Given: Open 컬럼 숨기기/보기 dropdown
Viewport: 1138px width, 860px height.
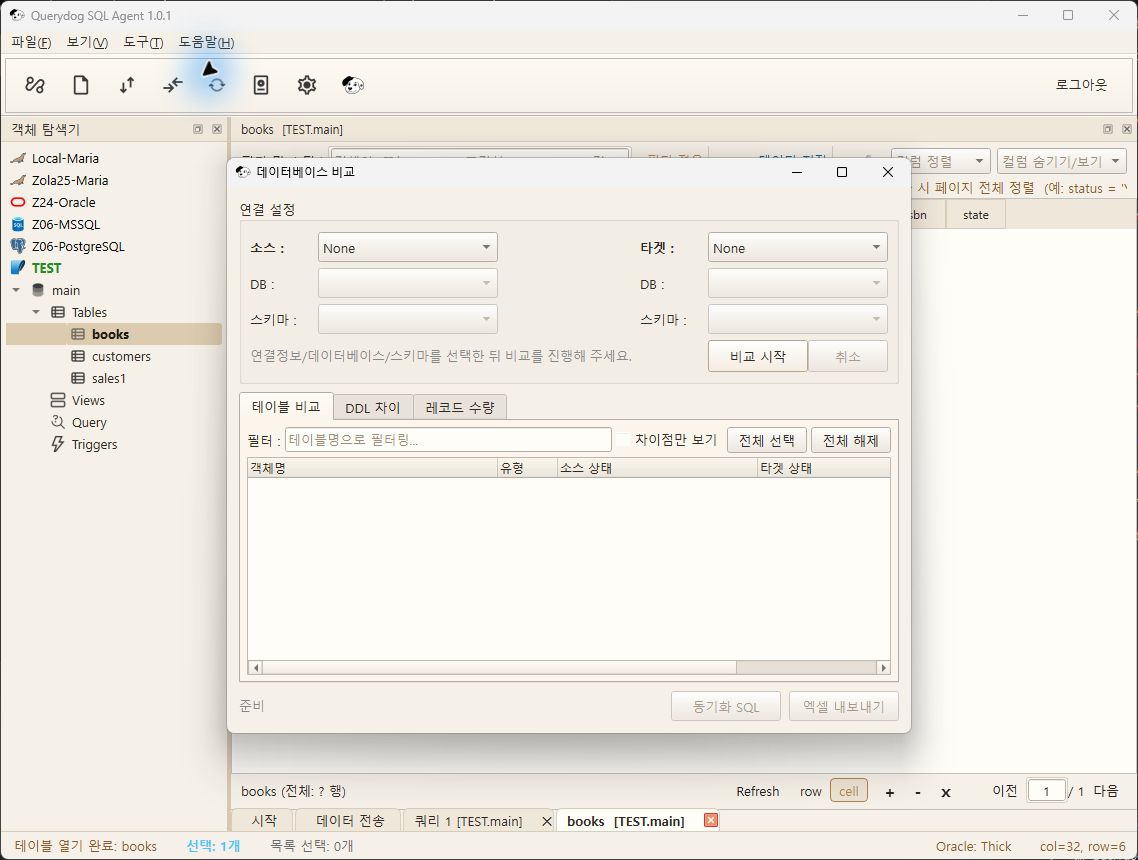Looking at the screenshot, I should 1062,161.
